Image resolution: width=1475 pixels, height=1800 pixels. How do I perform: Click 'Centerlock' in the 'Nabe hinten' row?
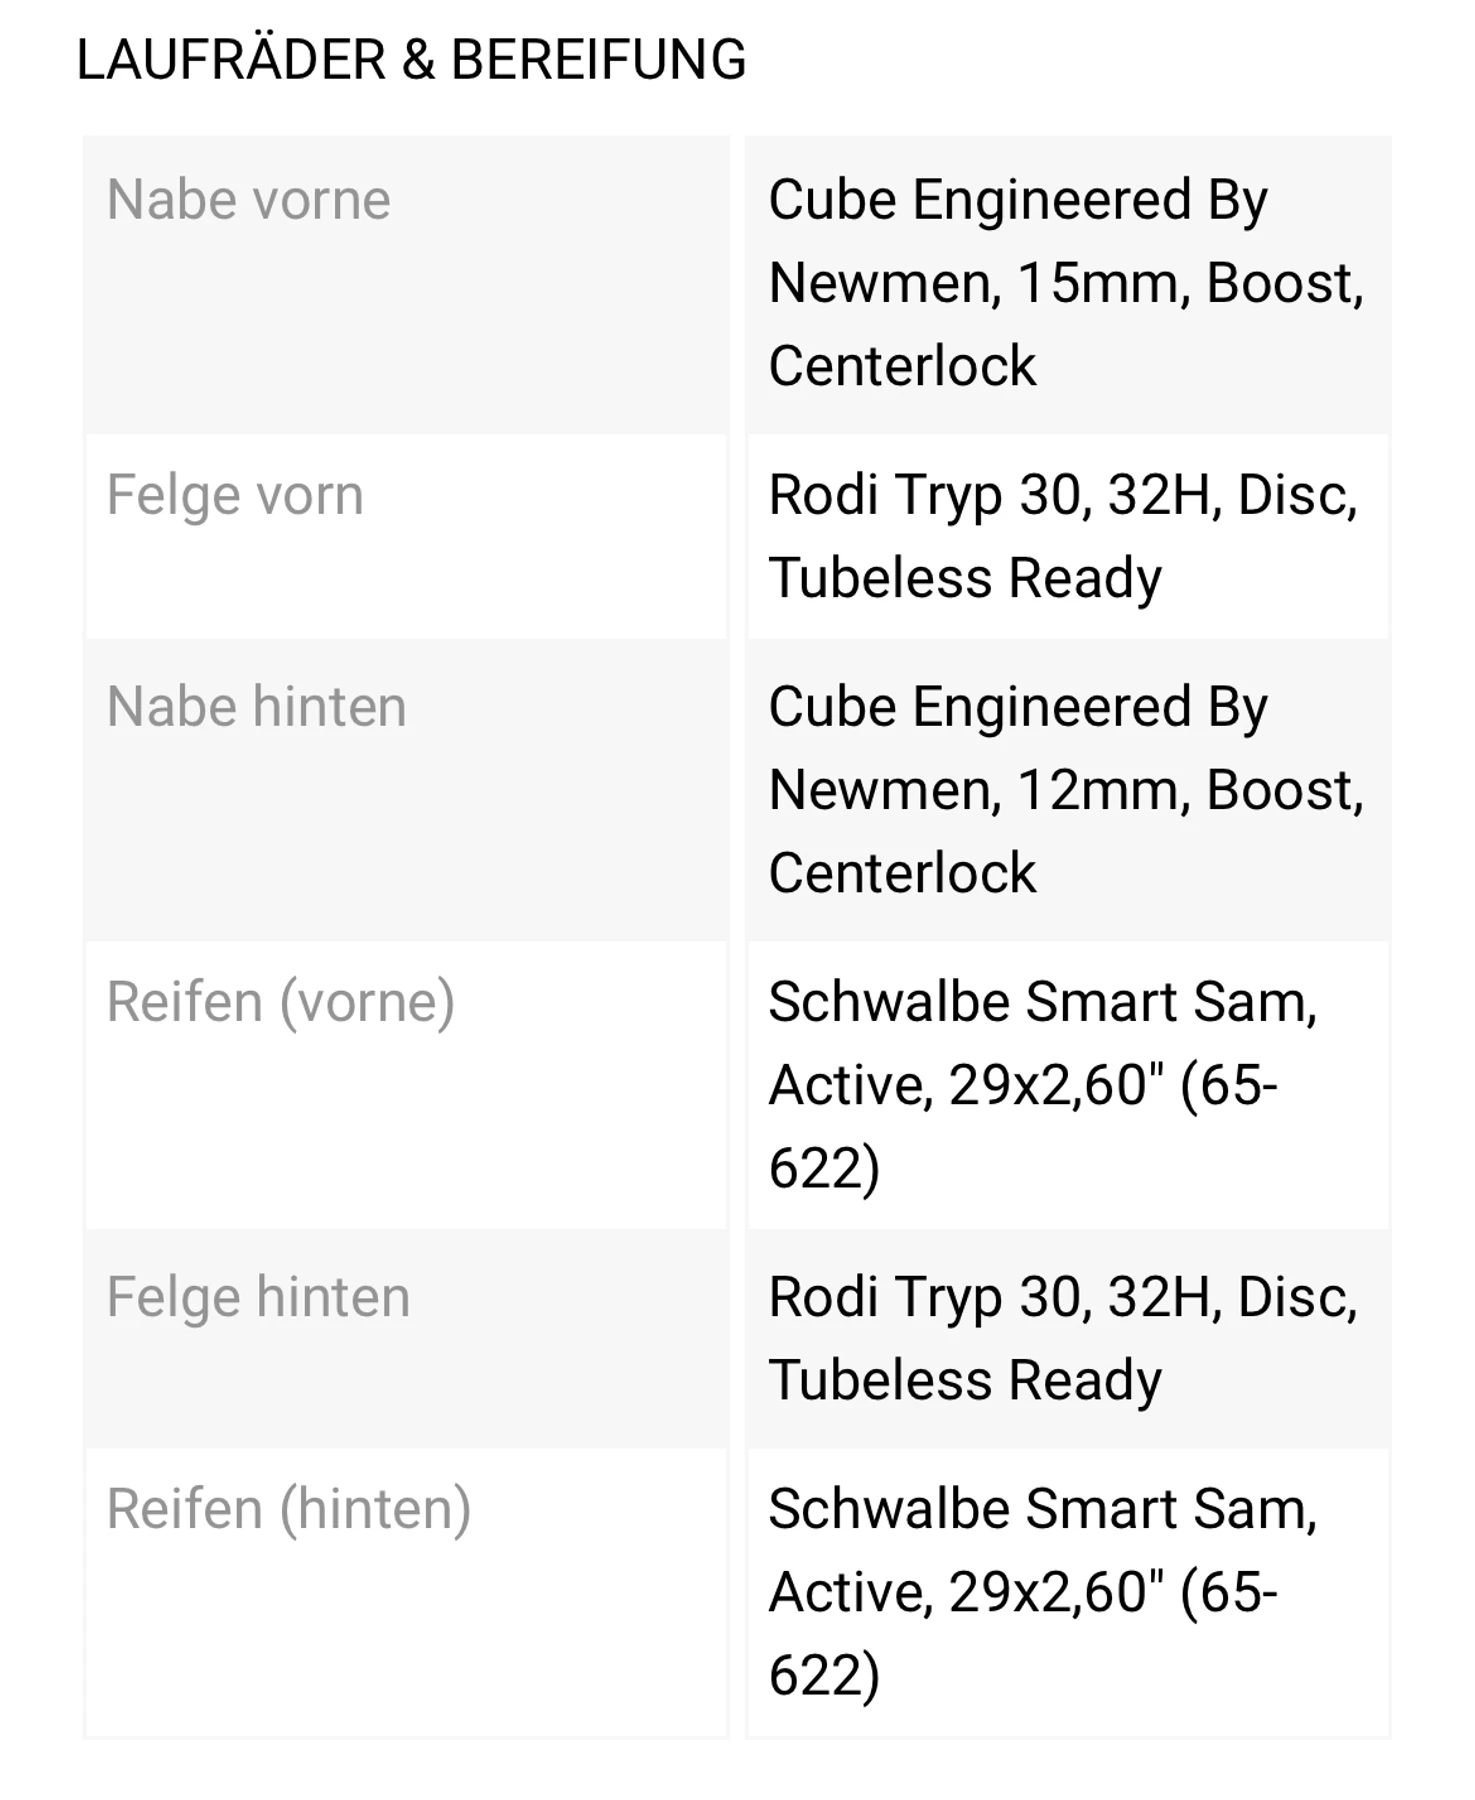tap(902, 873)
